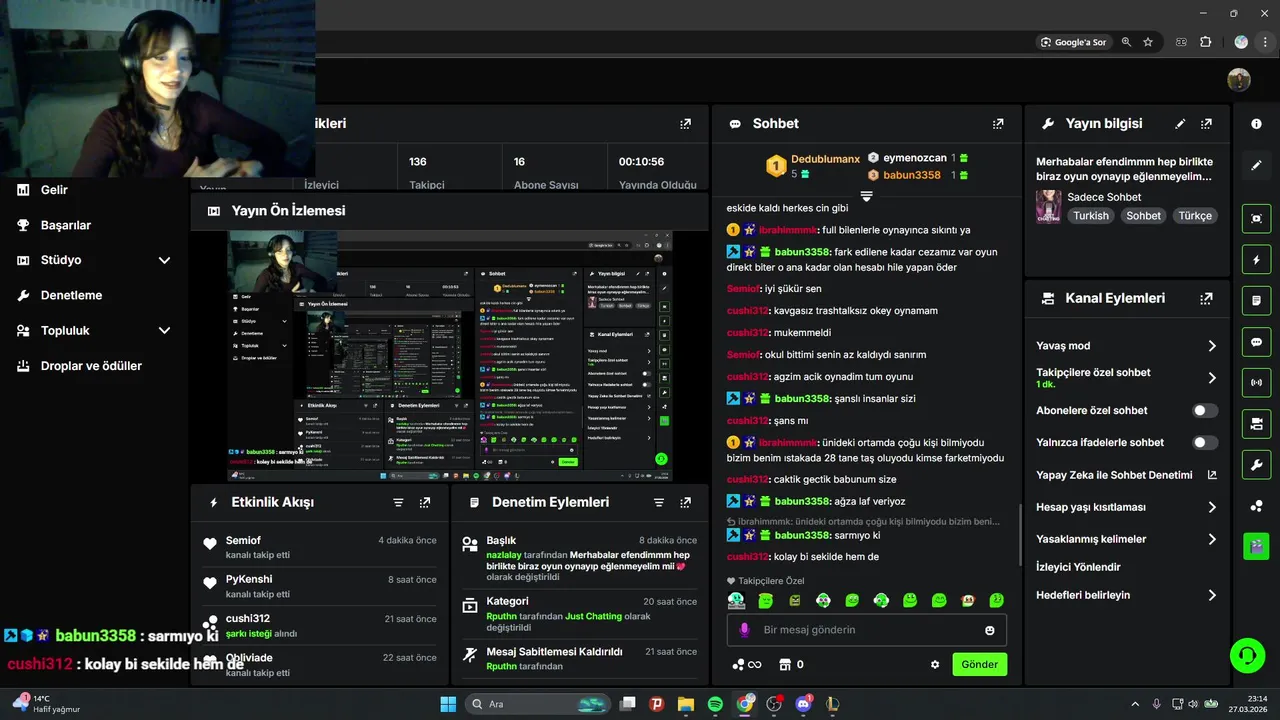This screenshot has width=1280, height=720.
Task: Click the Sadece Sohbet category thumbnail
Action: point(1048,207)
